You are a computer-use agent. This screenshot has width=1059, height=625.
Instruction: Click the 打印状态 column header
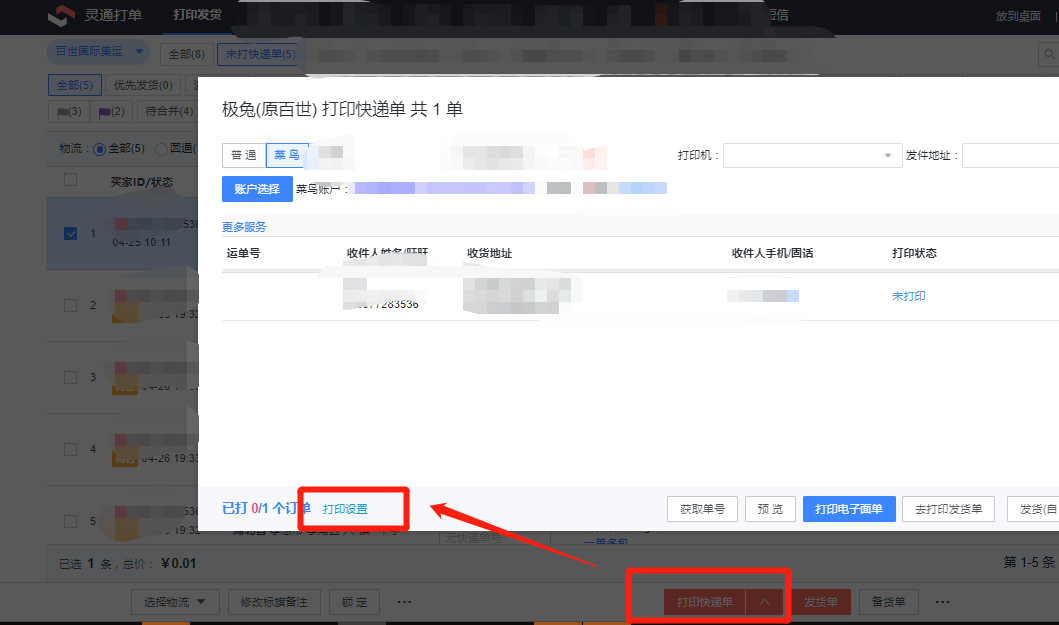[914, 253]
